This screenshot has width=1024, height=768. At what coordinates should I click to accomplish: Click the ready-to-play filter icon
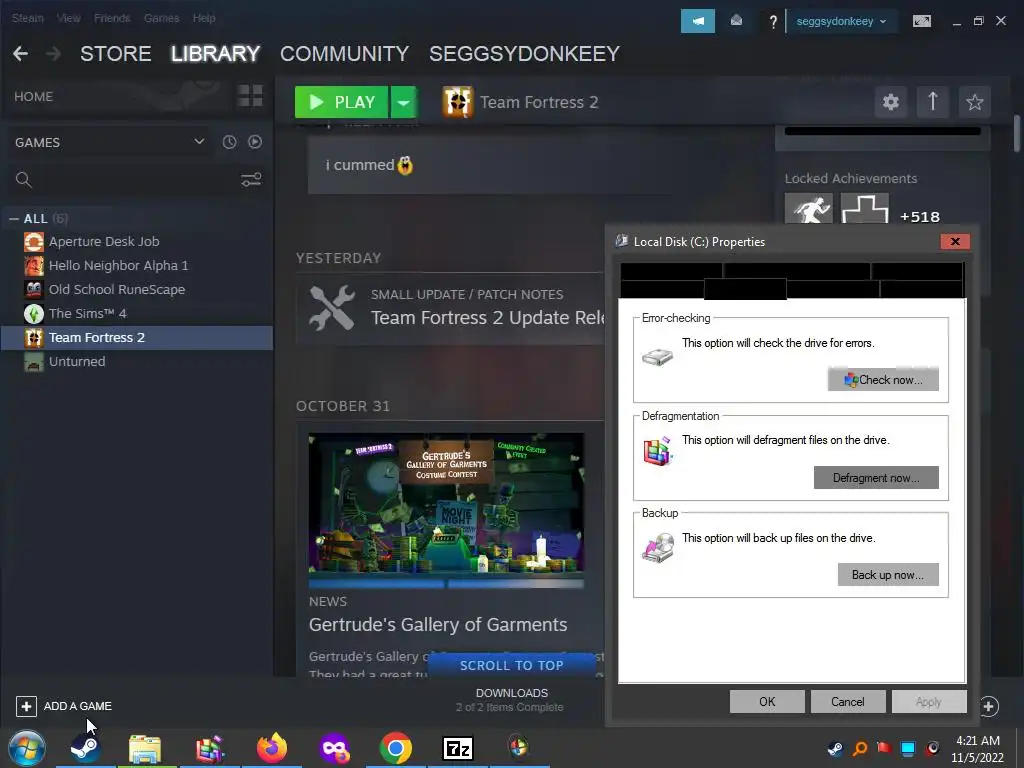tap(255, 142)
